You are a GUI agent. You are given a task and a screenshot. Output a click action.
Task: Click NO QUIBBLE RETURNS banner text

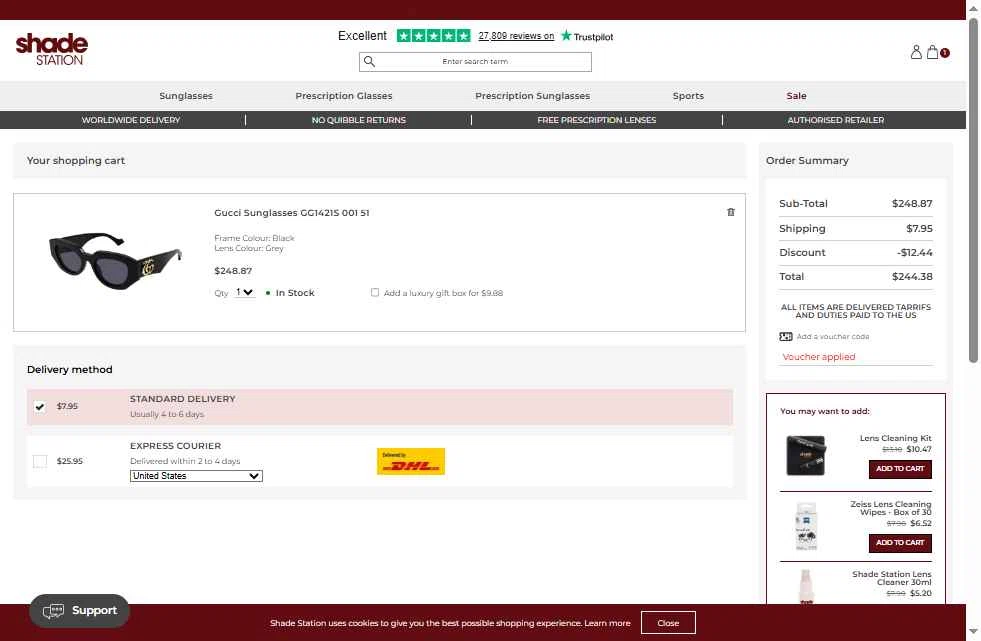click(358, 120)
